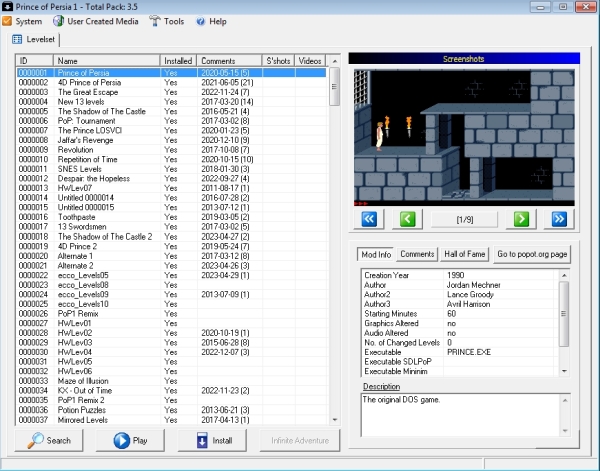Select 'SNES Levels' levelset
Viewport: 600px width, 471px height.
click(x=171, y=169)
